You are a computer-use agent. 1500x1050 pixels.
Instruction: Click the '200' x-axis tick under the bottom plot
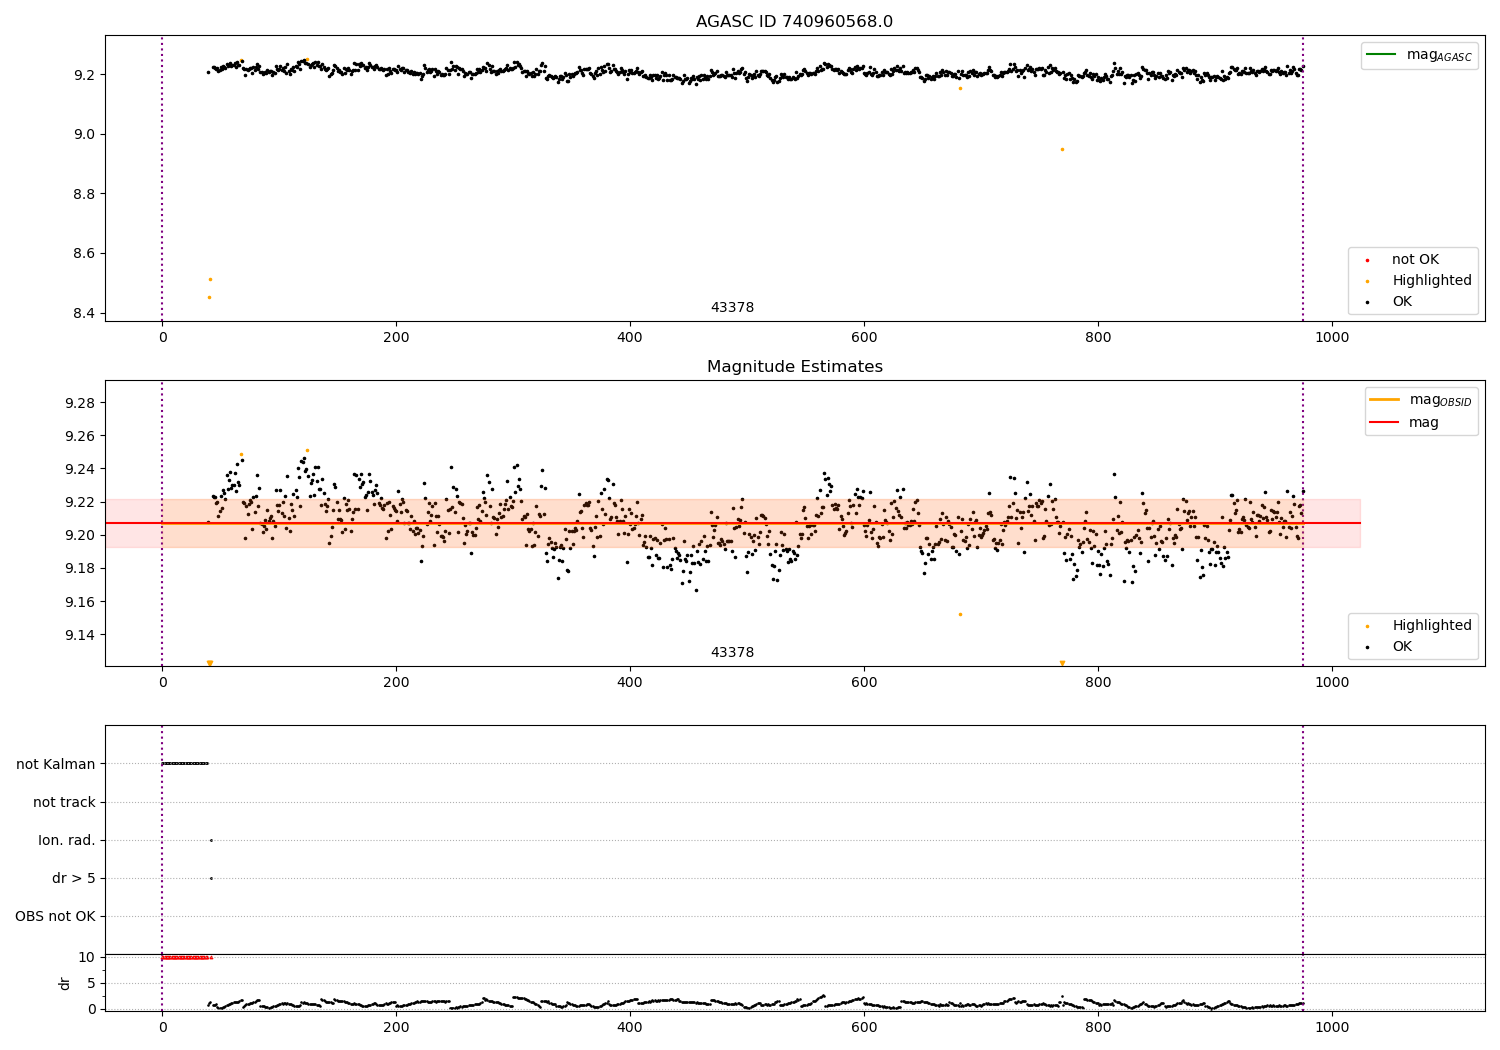[x=396, y=1026]
